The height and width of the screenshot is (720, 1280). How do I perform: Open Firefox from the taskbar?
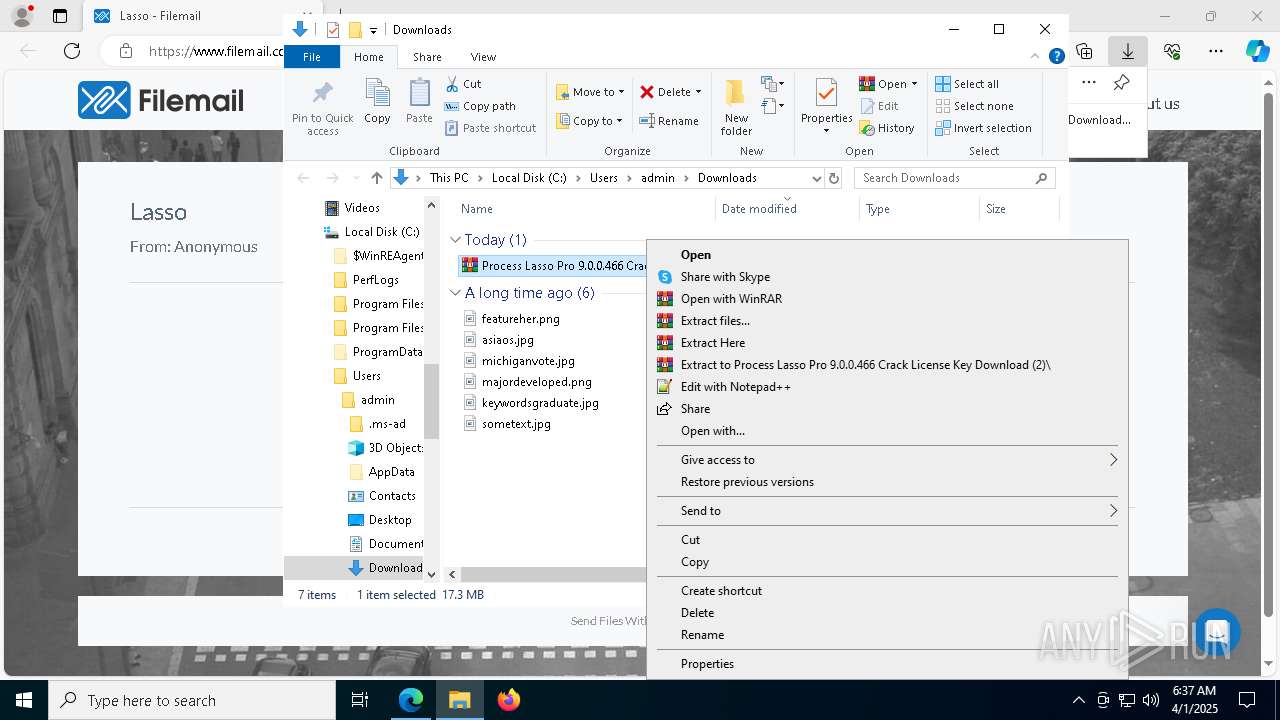[x=509, y=700]
